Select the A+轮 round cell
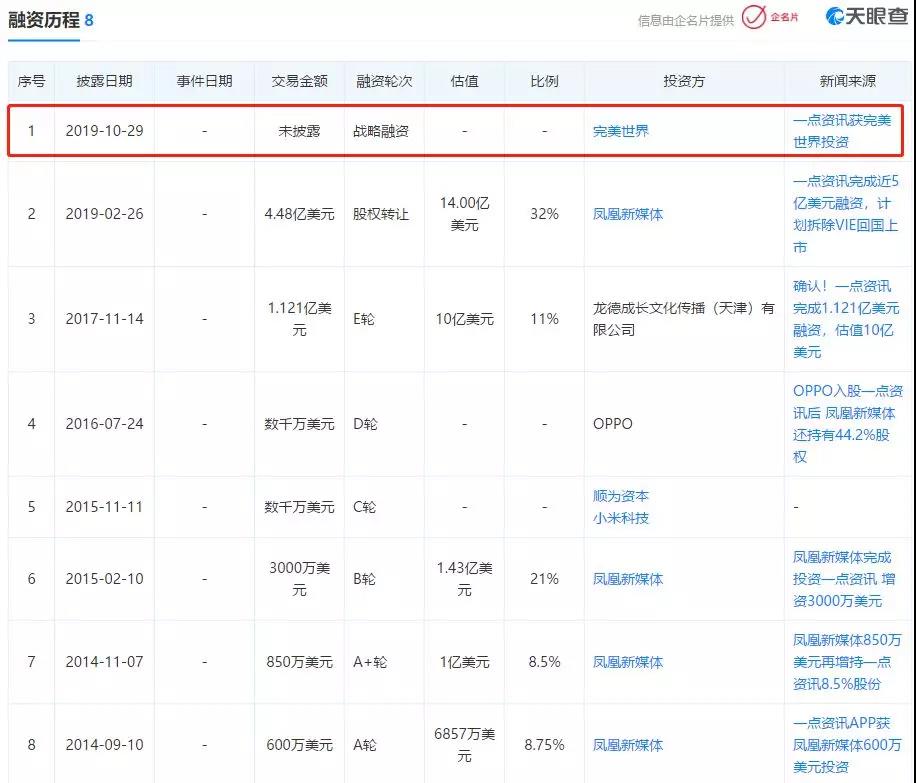Viewport: 916px width, 783px height. (370, 661)
